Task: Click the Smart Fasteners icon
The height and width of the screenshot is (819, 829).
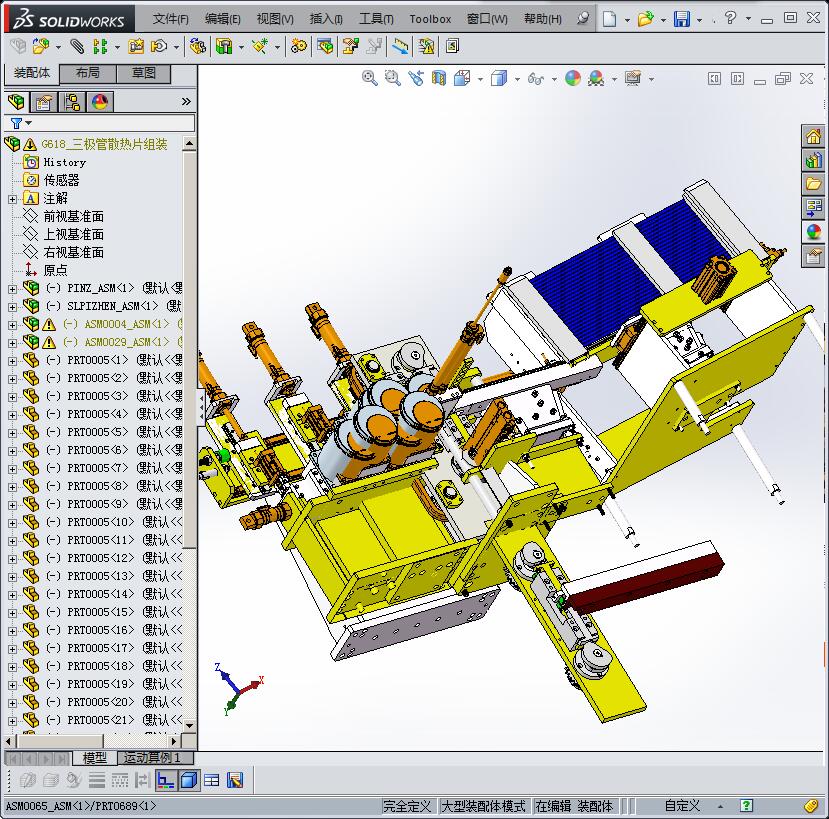Action: (x=136, y=47)
